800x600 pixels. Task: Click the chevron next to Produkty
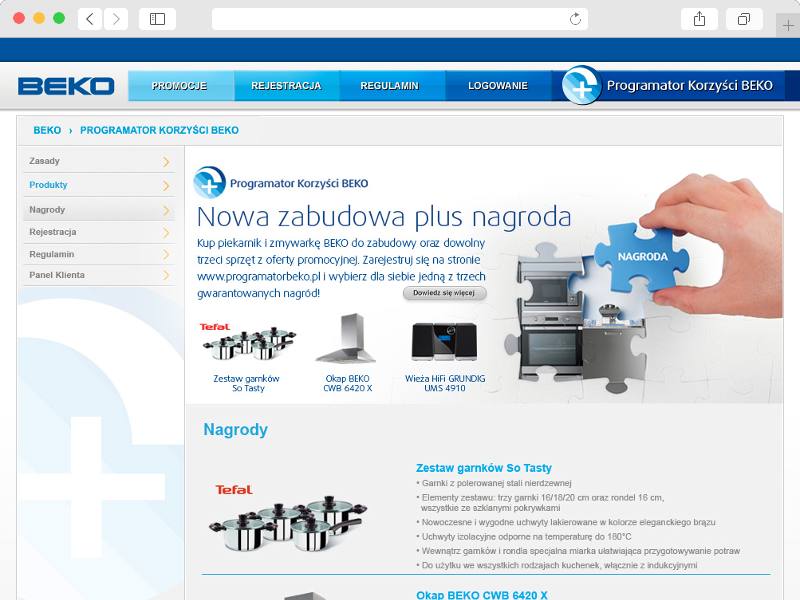pyautogui.click(x=166, y=186)
